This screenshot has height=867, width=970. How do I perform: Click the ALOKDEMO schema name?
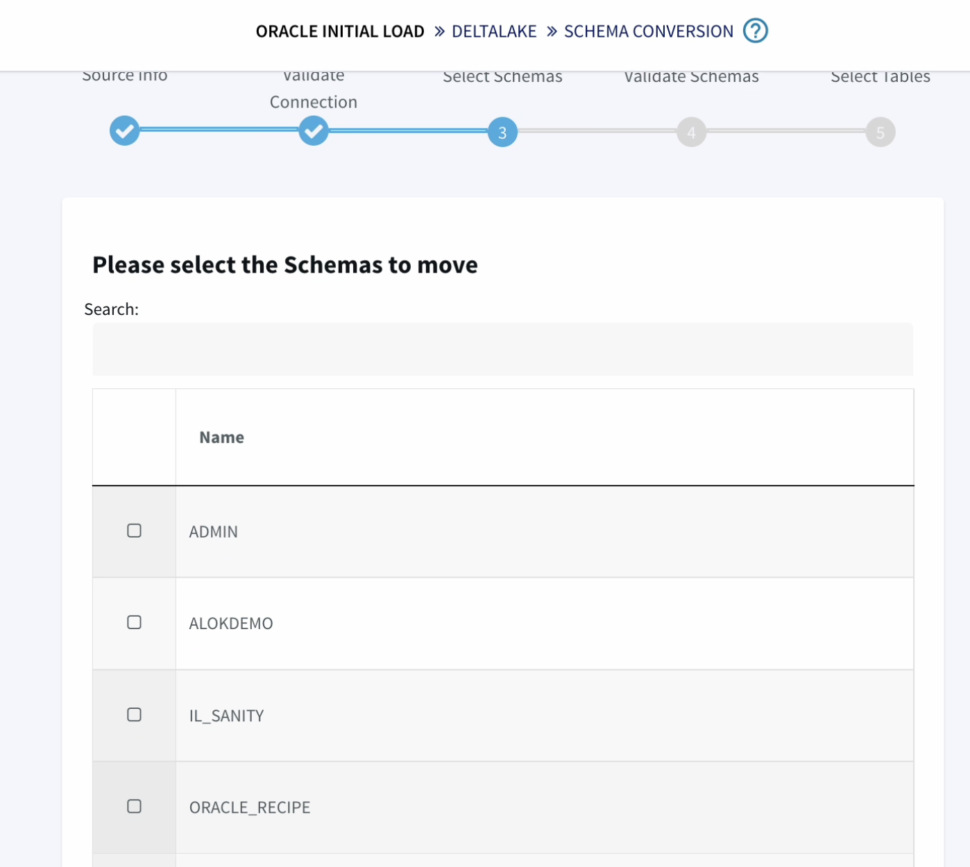tap(231, 624)
